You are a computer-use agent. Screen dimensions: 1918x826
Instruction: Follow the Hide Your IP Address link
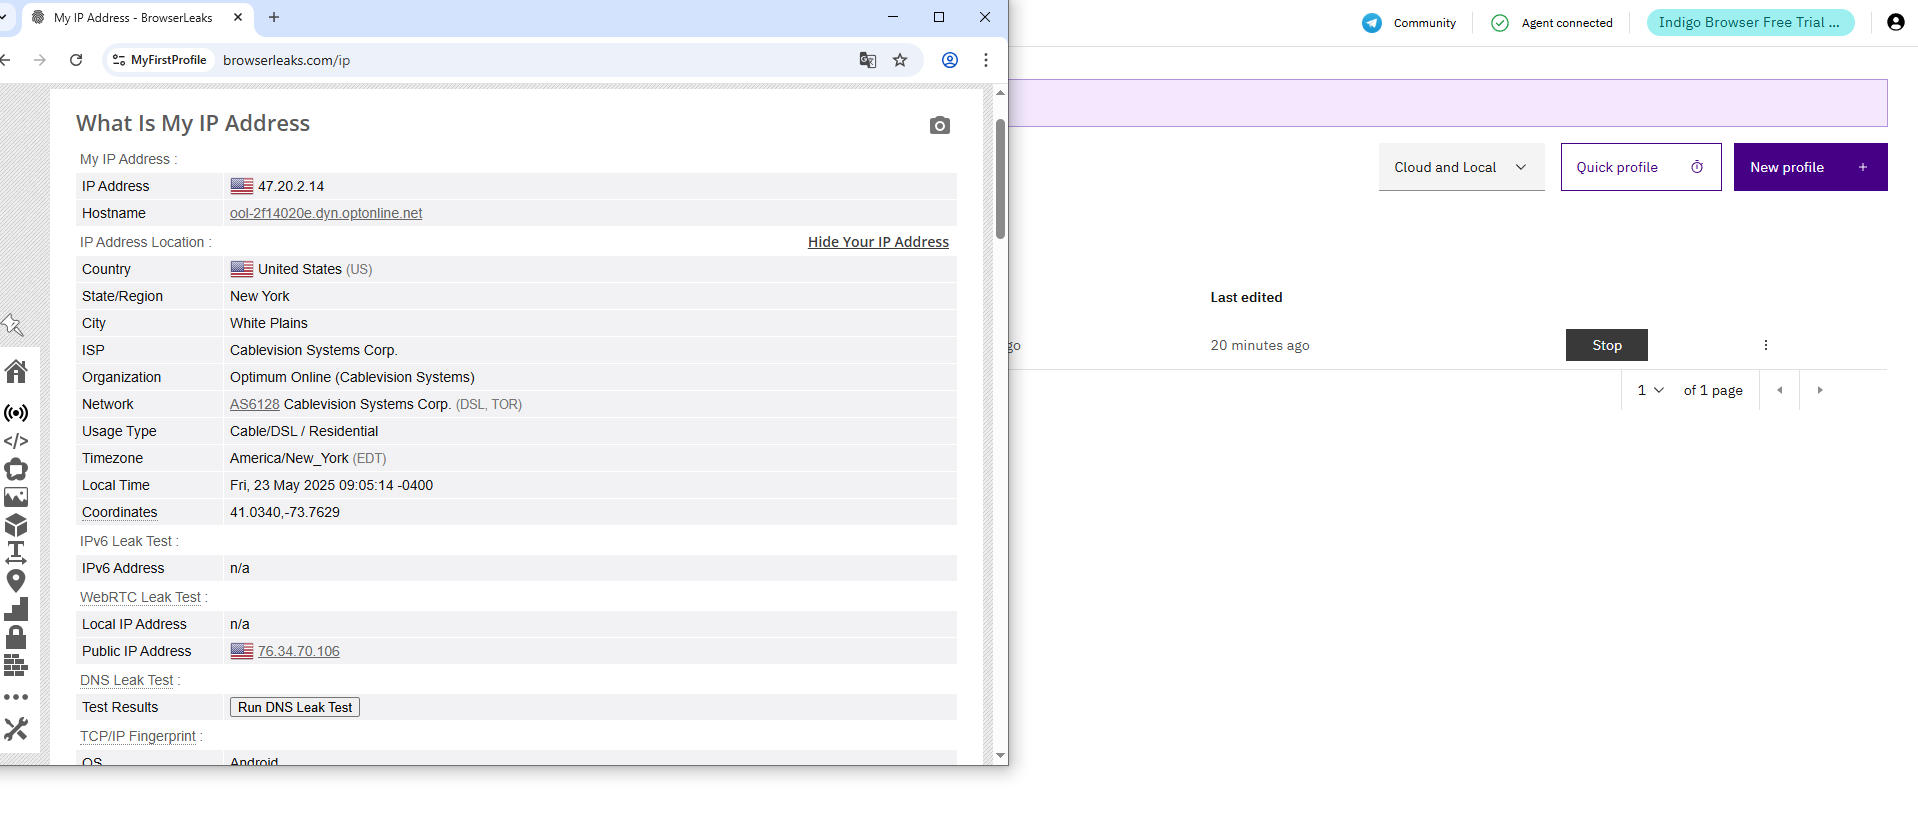pyautogui.click(x=878, y=242)
